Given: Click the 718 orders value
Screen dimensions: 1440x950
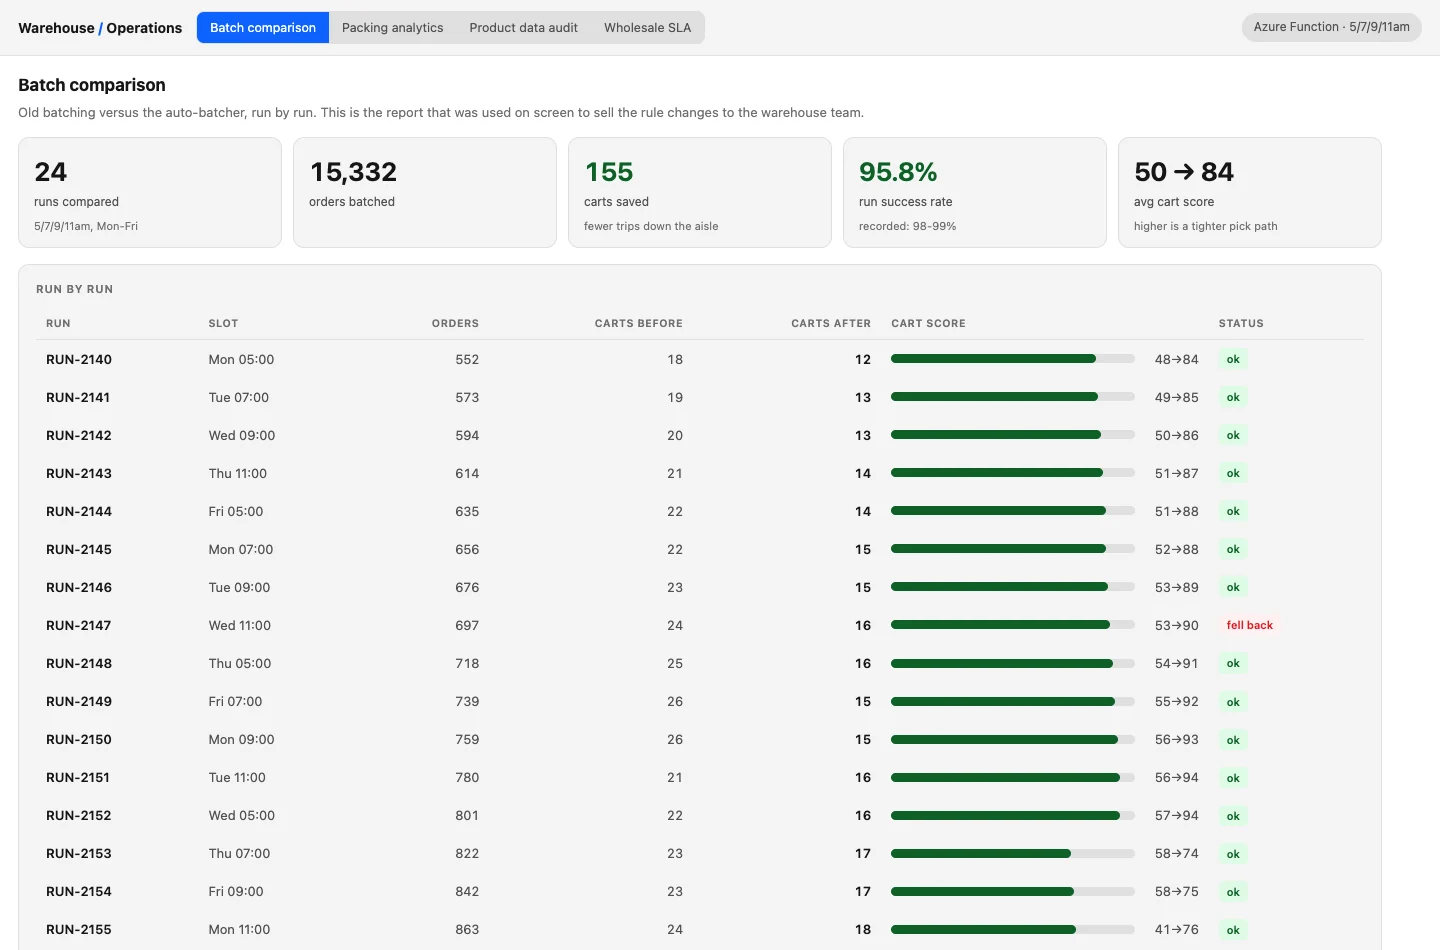Looking at the screenshot, I should pyautogui.click(x=467, y=663).
